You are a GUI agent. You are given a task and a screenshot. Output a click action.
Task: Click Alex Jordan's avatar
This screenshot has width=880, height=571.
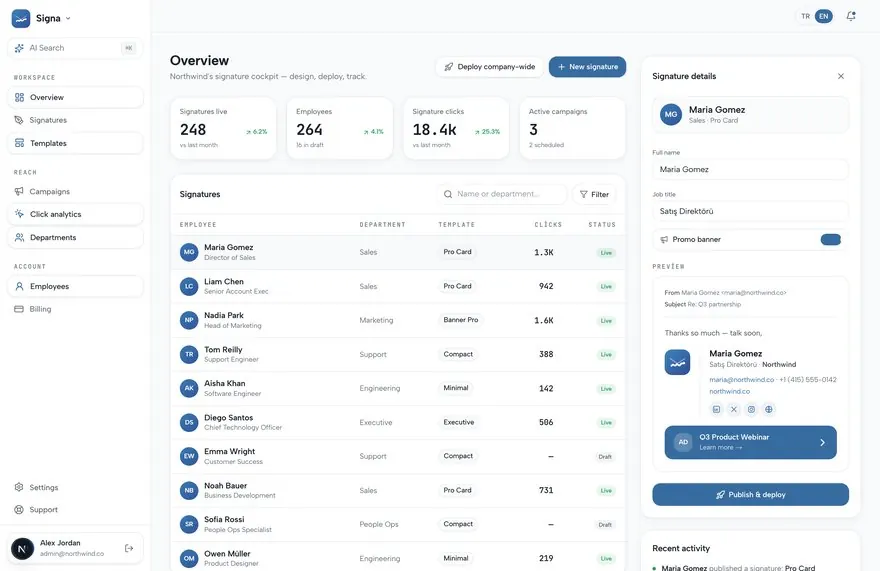tap(22, 548)
